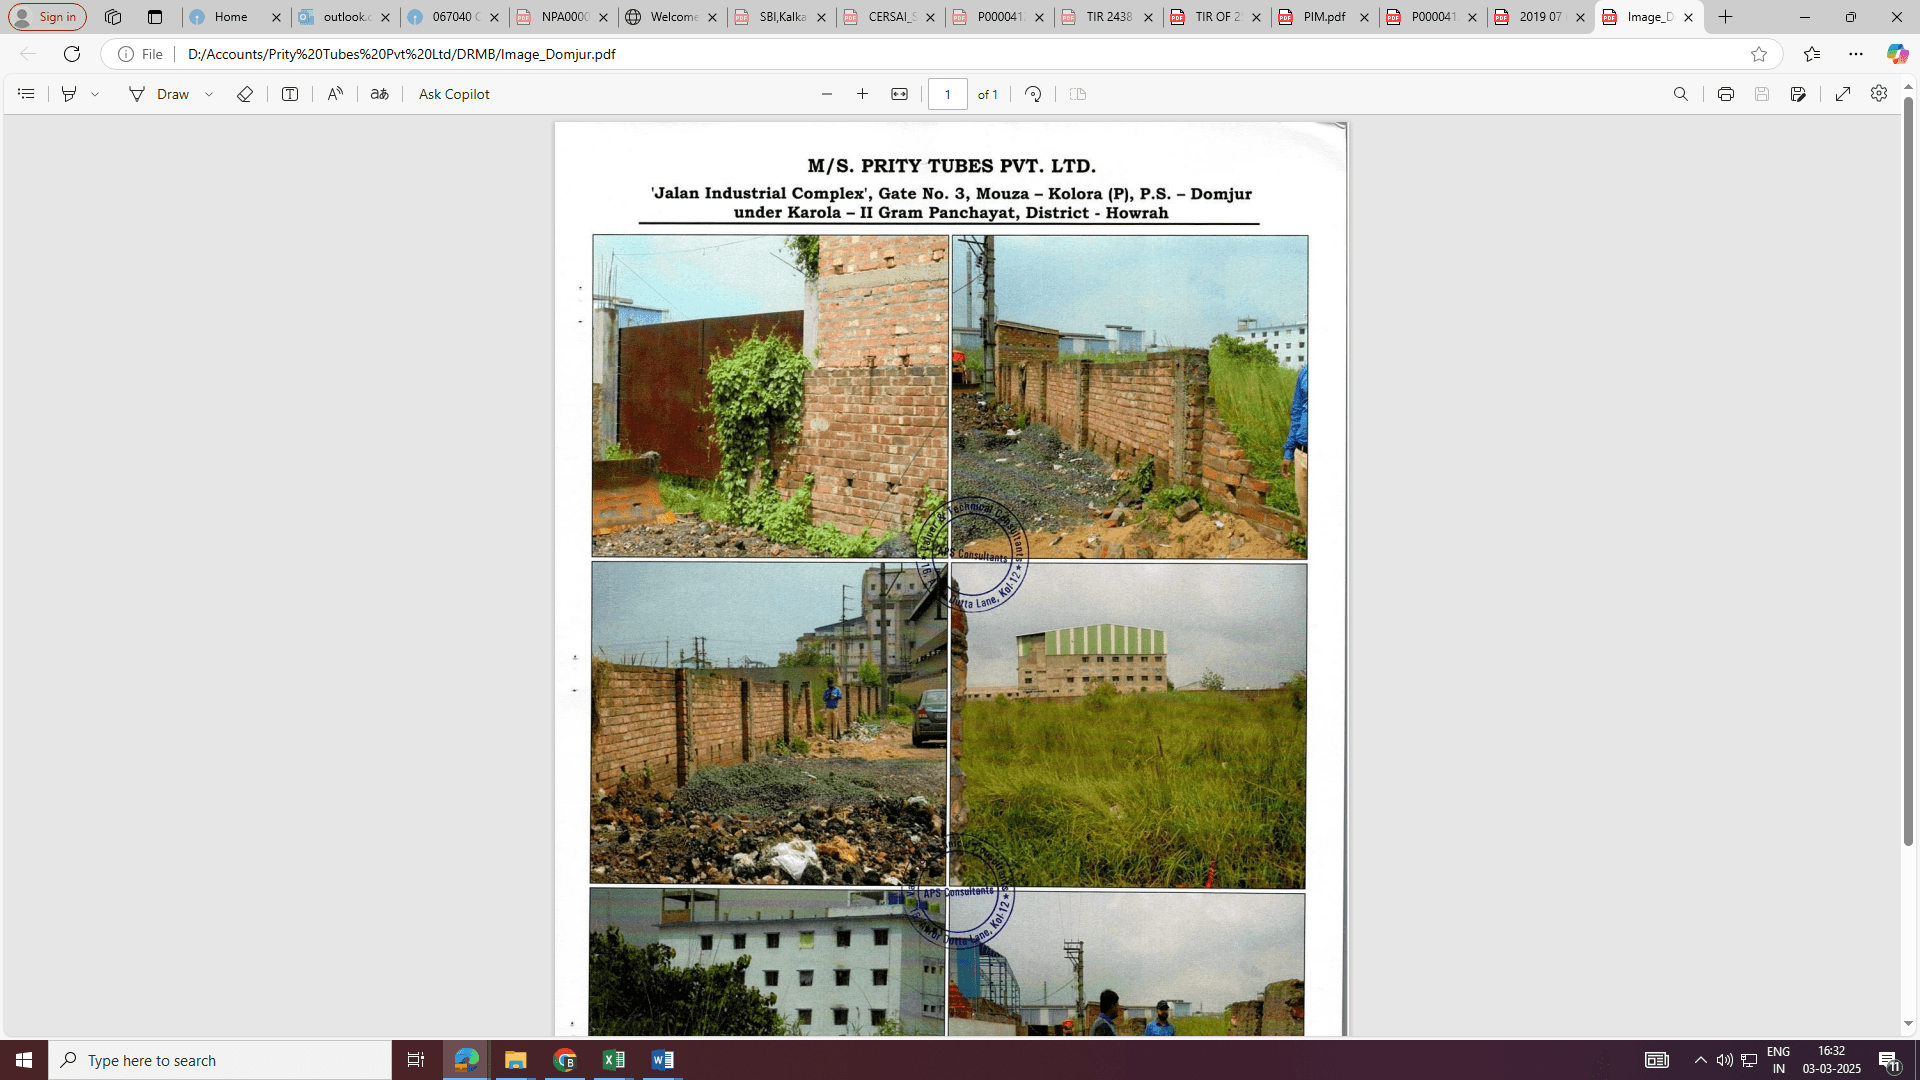Screen dimensions: 1920x1080
Task: Click the Save icon in PDF toolbar
Action: pyautogui.click(x=1762, y=94)
